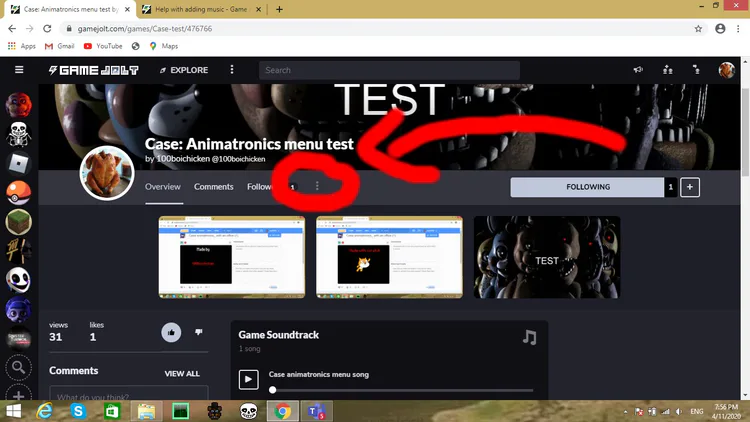
Task: Select the Overview tab
Action: pyautogui.click(x=163, y=187)
